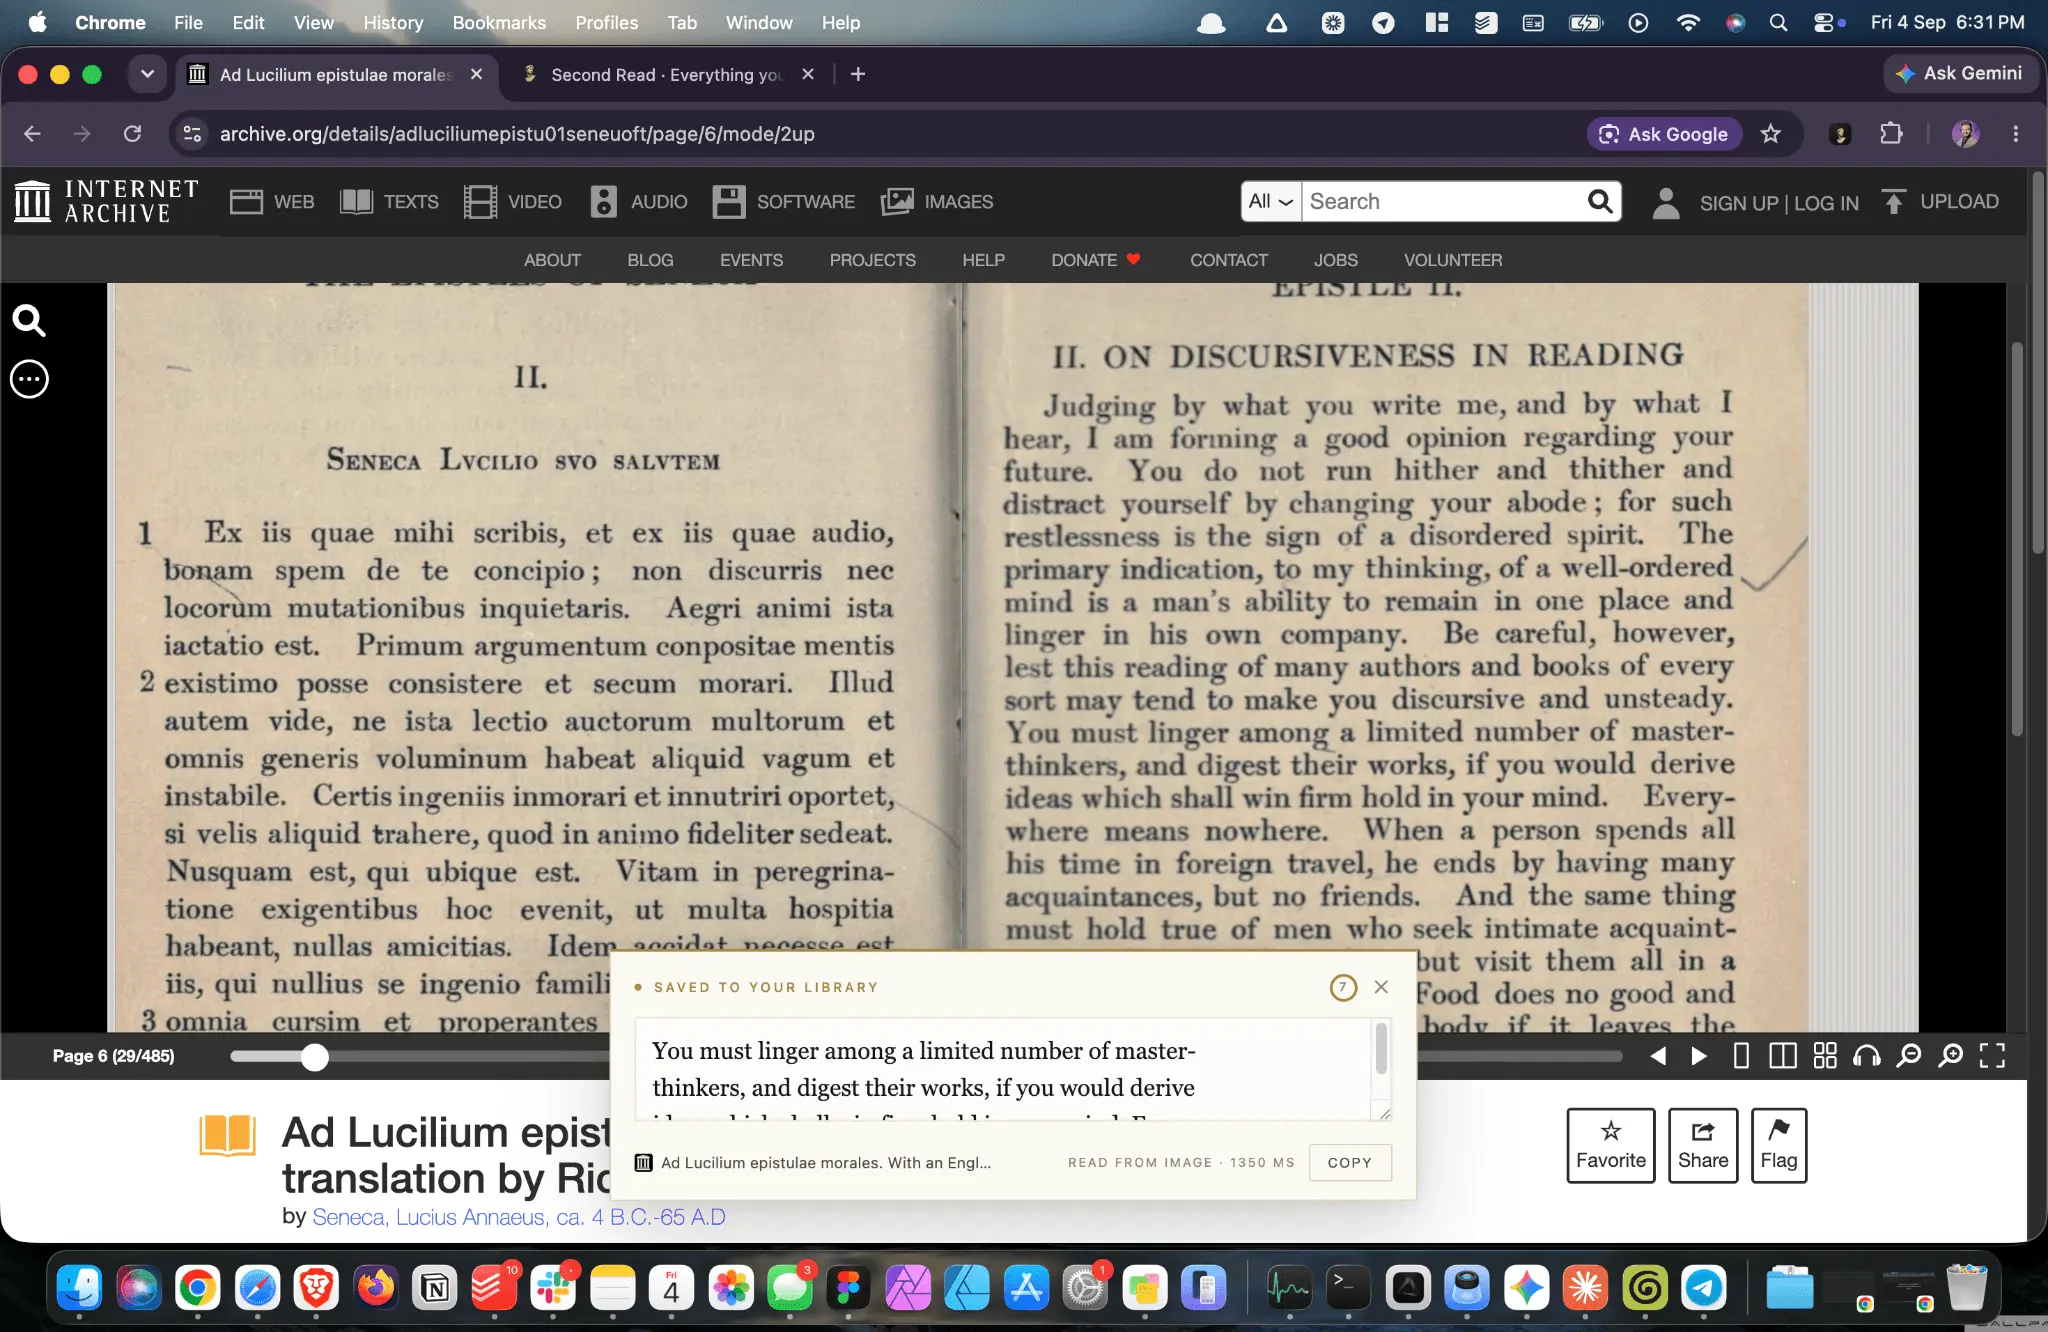Image resolution: width=2048 pixels, height=1332 pixels.
Task: Open Chrome three-dot menu
Action: (x=2016, y=134)
